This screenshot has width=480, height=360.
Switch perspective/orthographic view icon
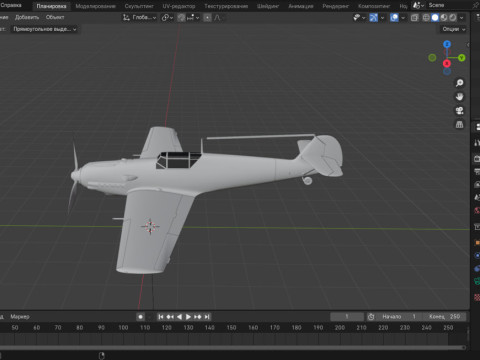[x=460, y=125]
